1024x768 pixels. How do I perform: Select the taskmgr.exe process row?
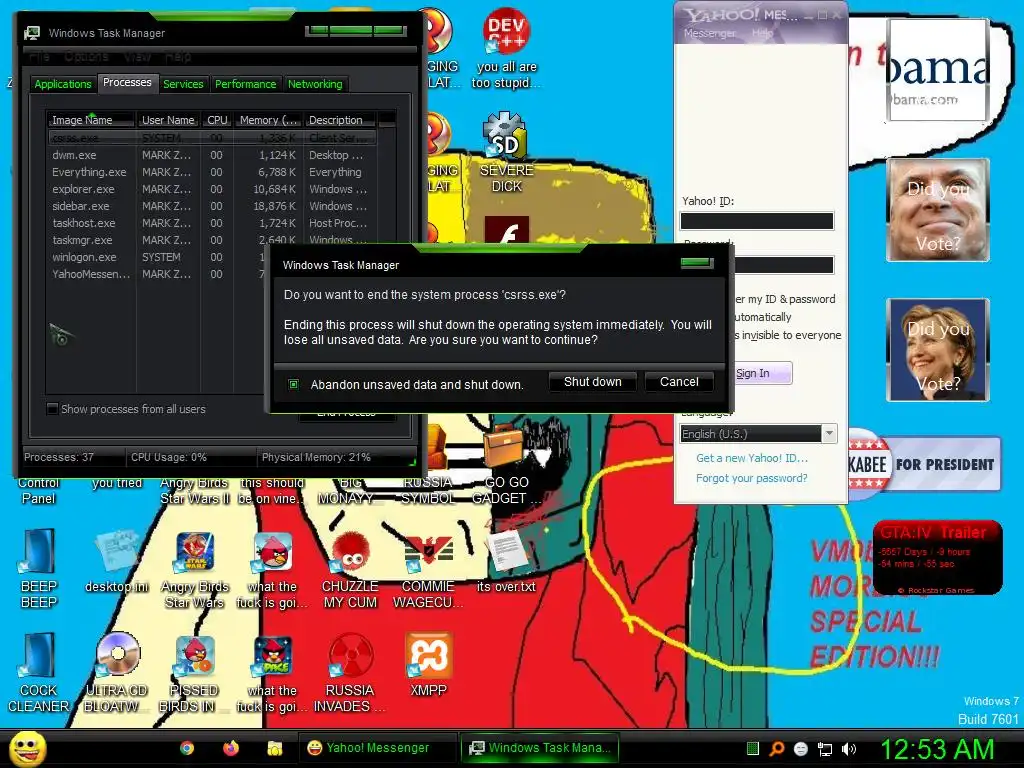pos(212,240)
